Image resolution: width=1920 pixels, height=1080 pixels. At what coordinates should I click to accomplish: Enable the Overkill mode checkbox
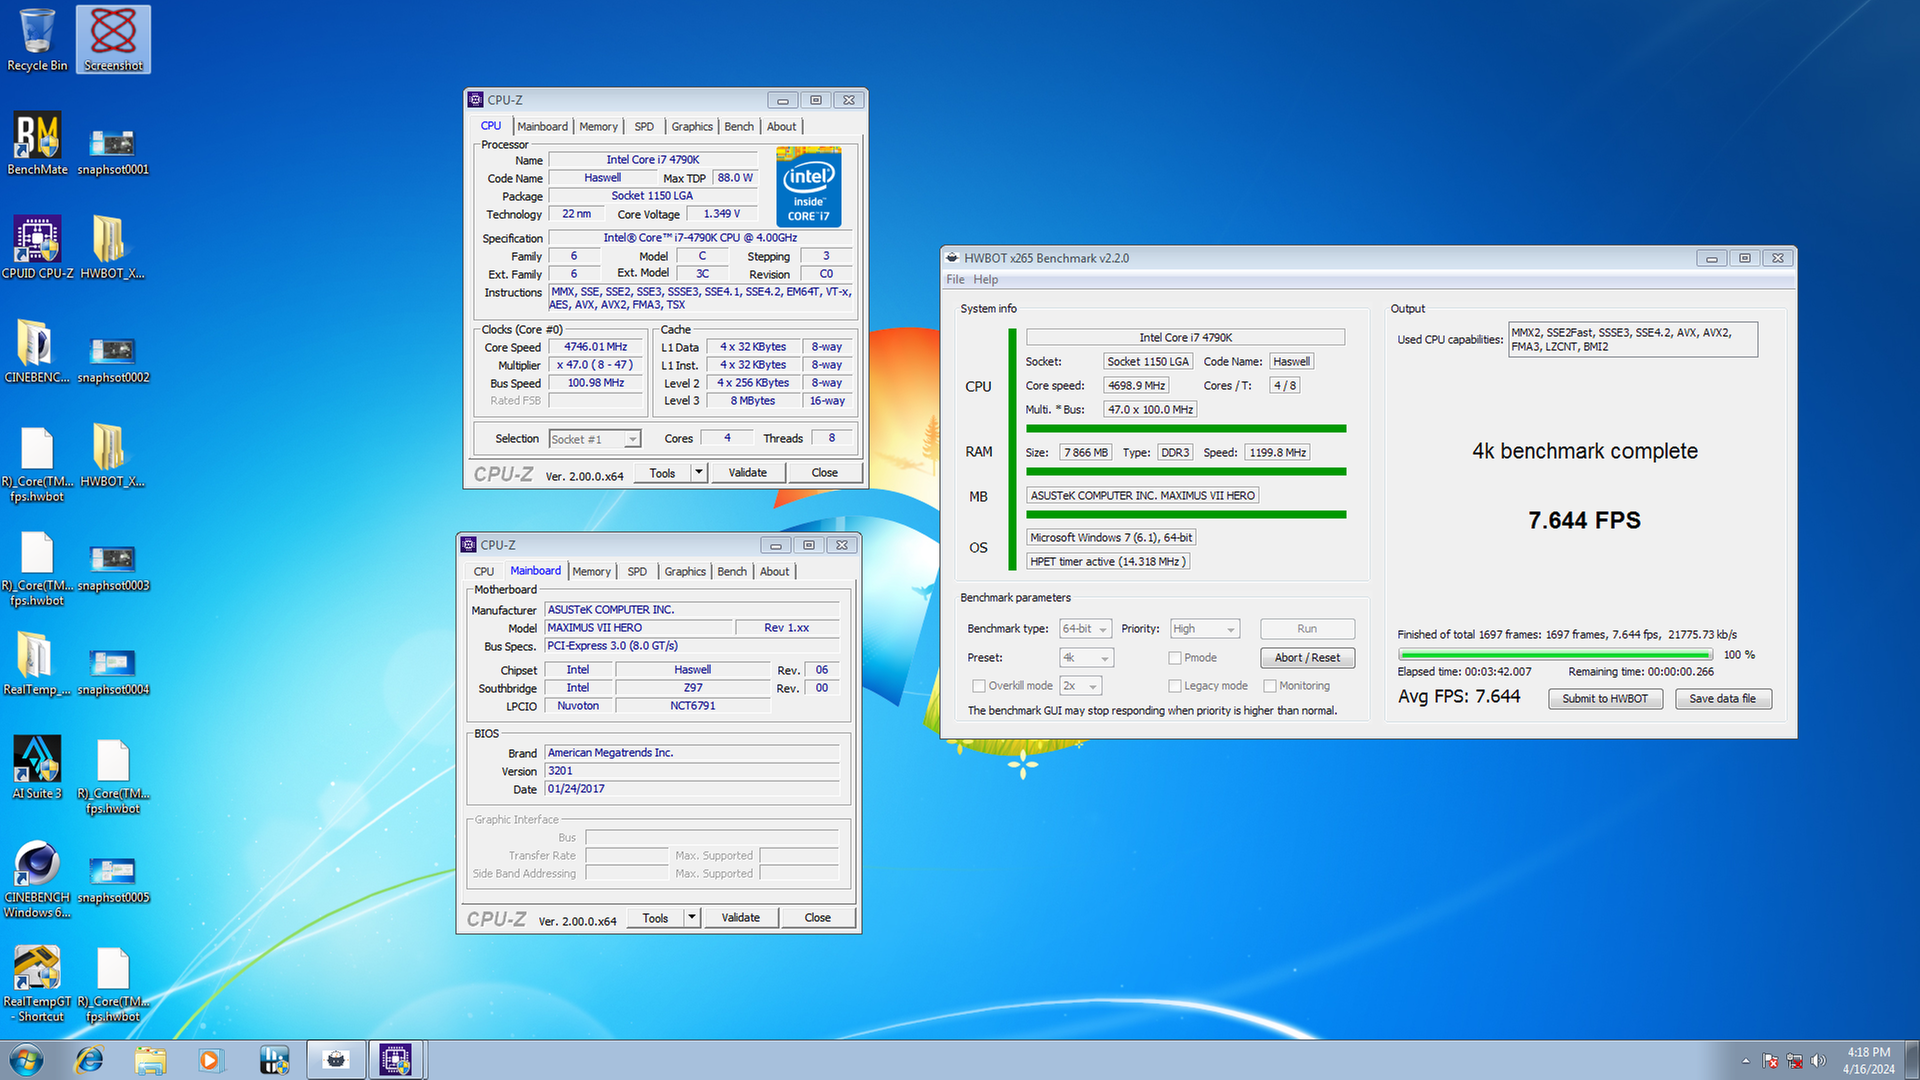pos(979,686)
